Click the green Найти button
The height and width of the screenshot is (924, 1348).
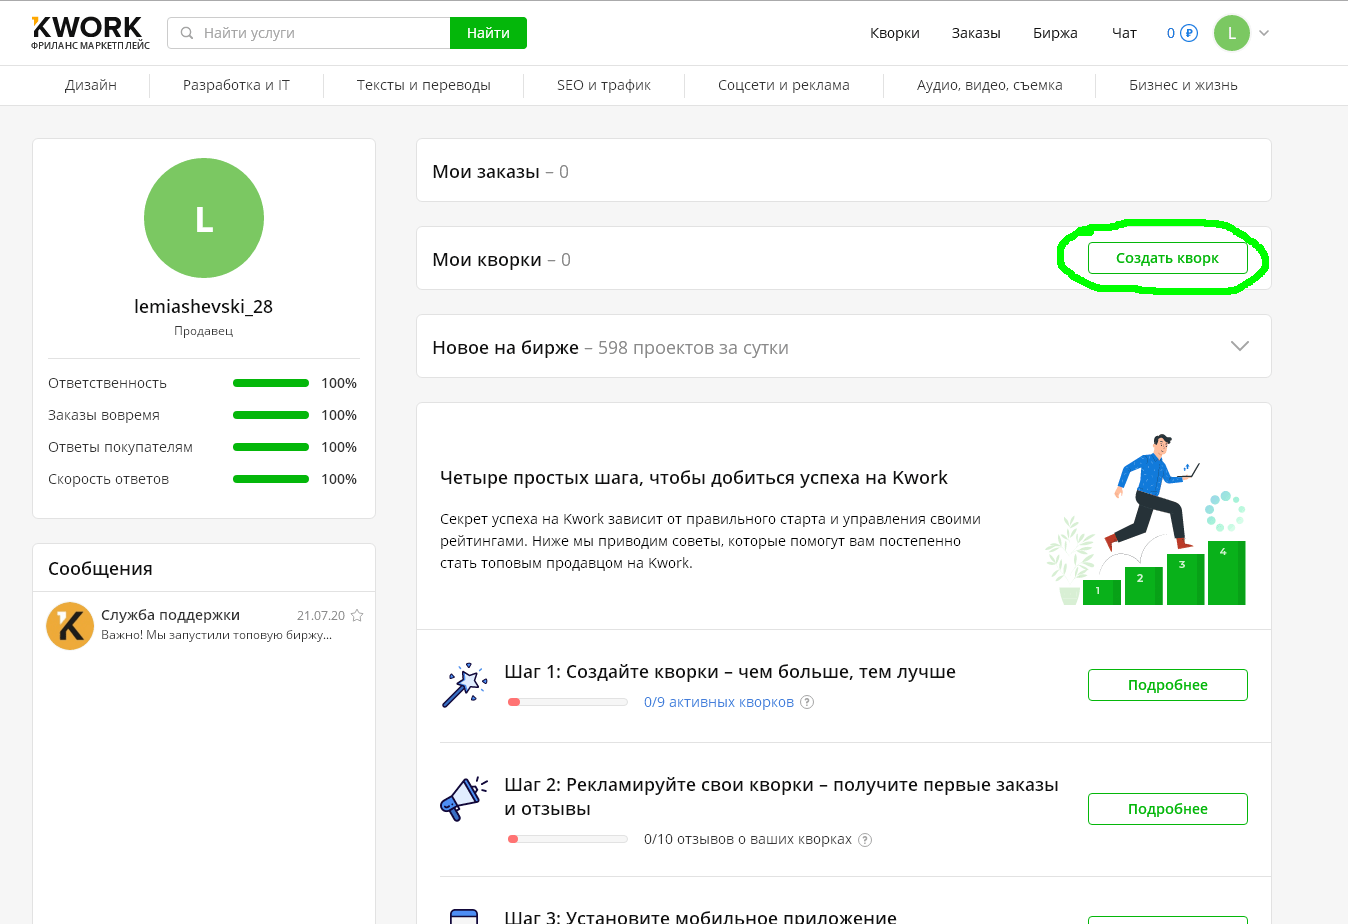pos(488,33)
